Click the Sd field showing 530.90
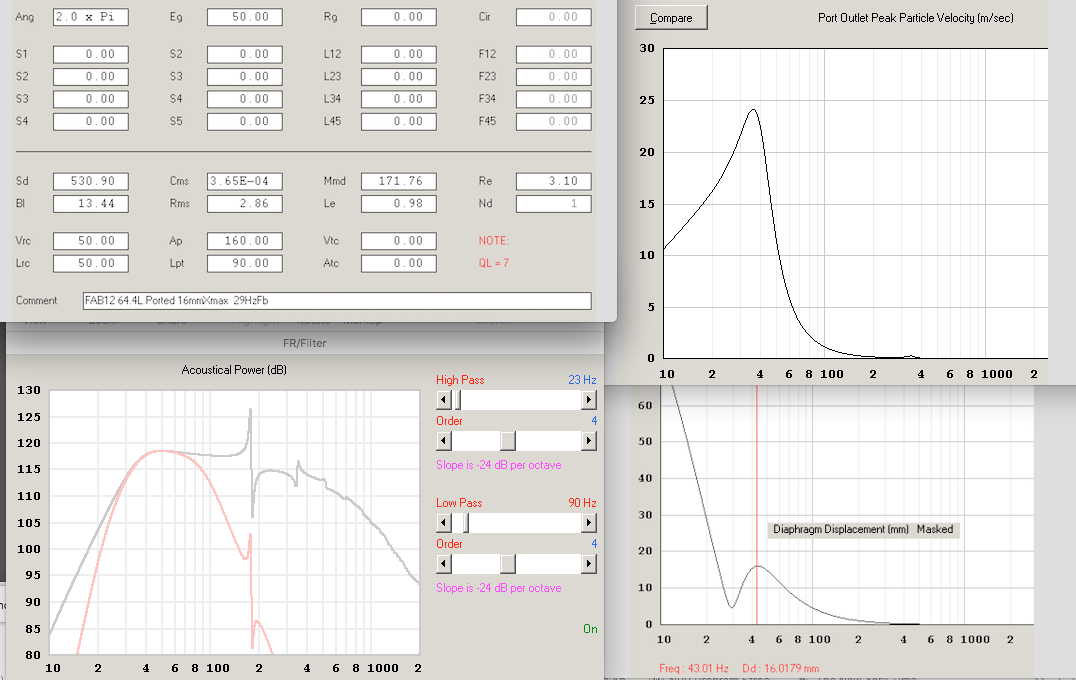 point(91,181)
